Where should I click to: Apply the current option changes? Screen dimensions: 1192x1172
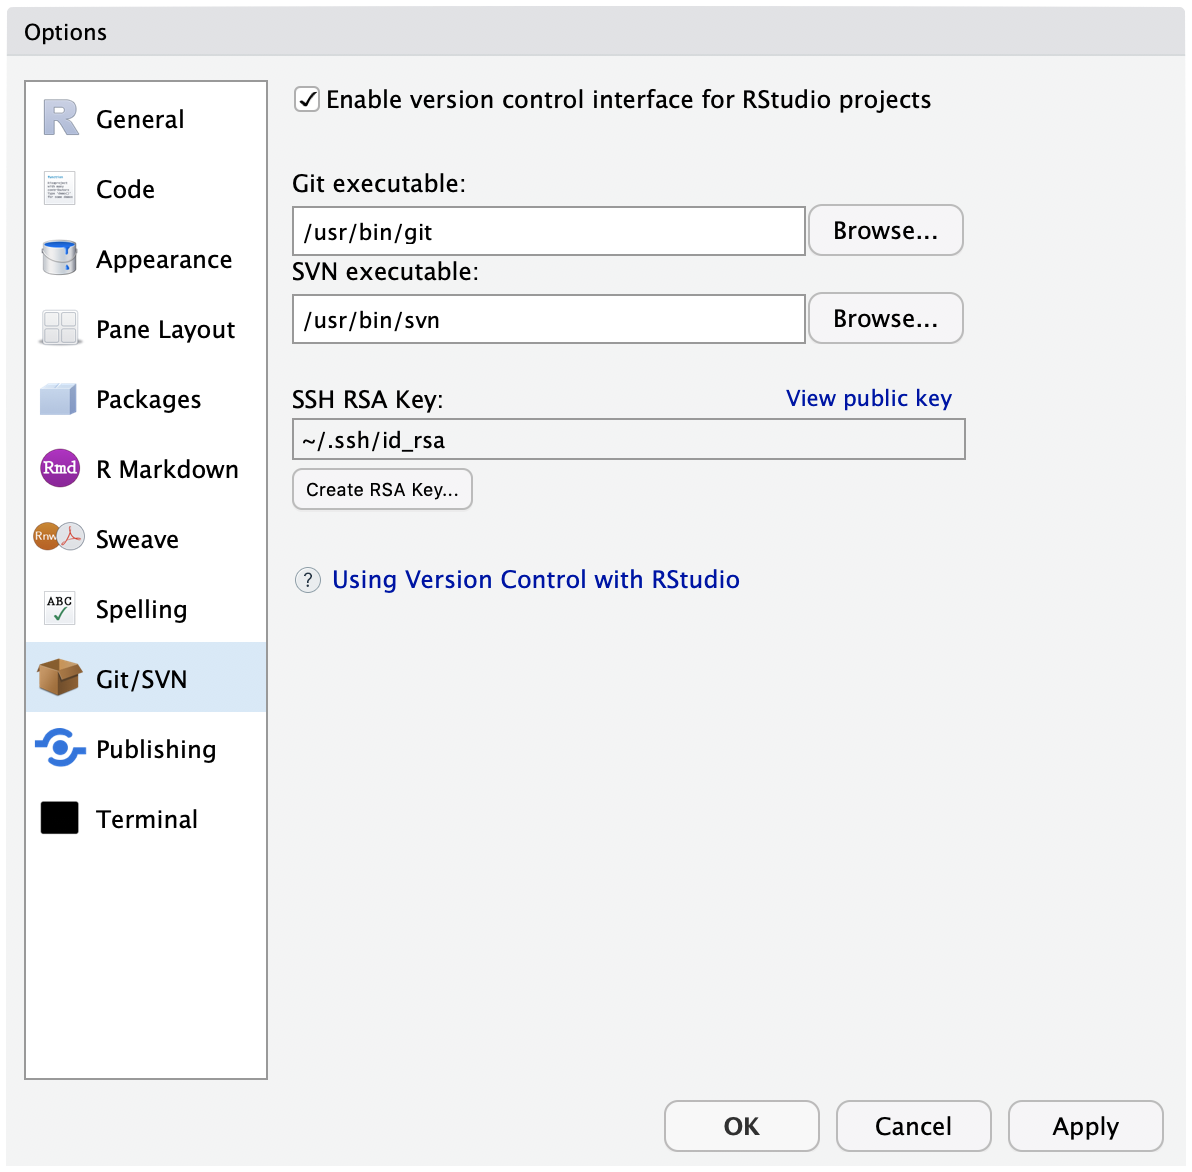1086,1126
